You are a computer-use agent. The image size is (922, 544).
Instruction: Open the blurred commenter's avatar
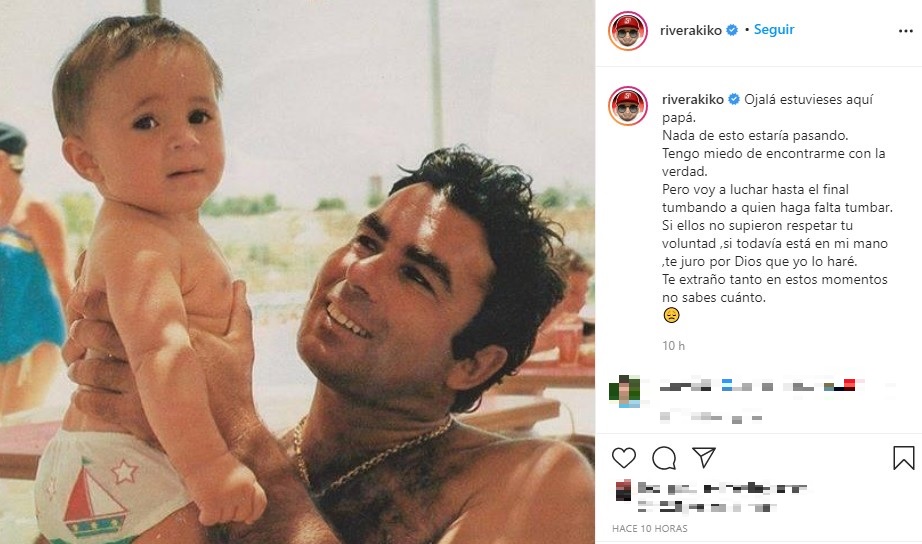coord(624,391)
